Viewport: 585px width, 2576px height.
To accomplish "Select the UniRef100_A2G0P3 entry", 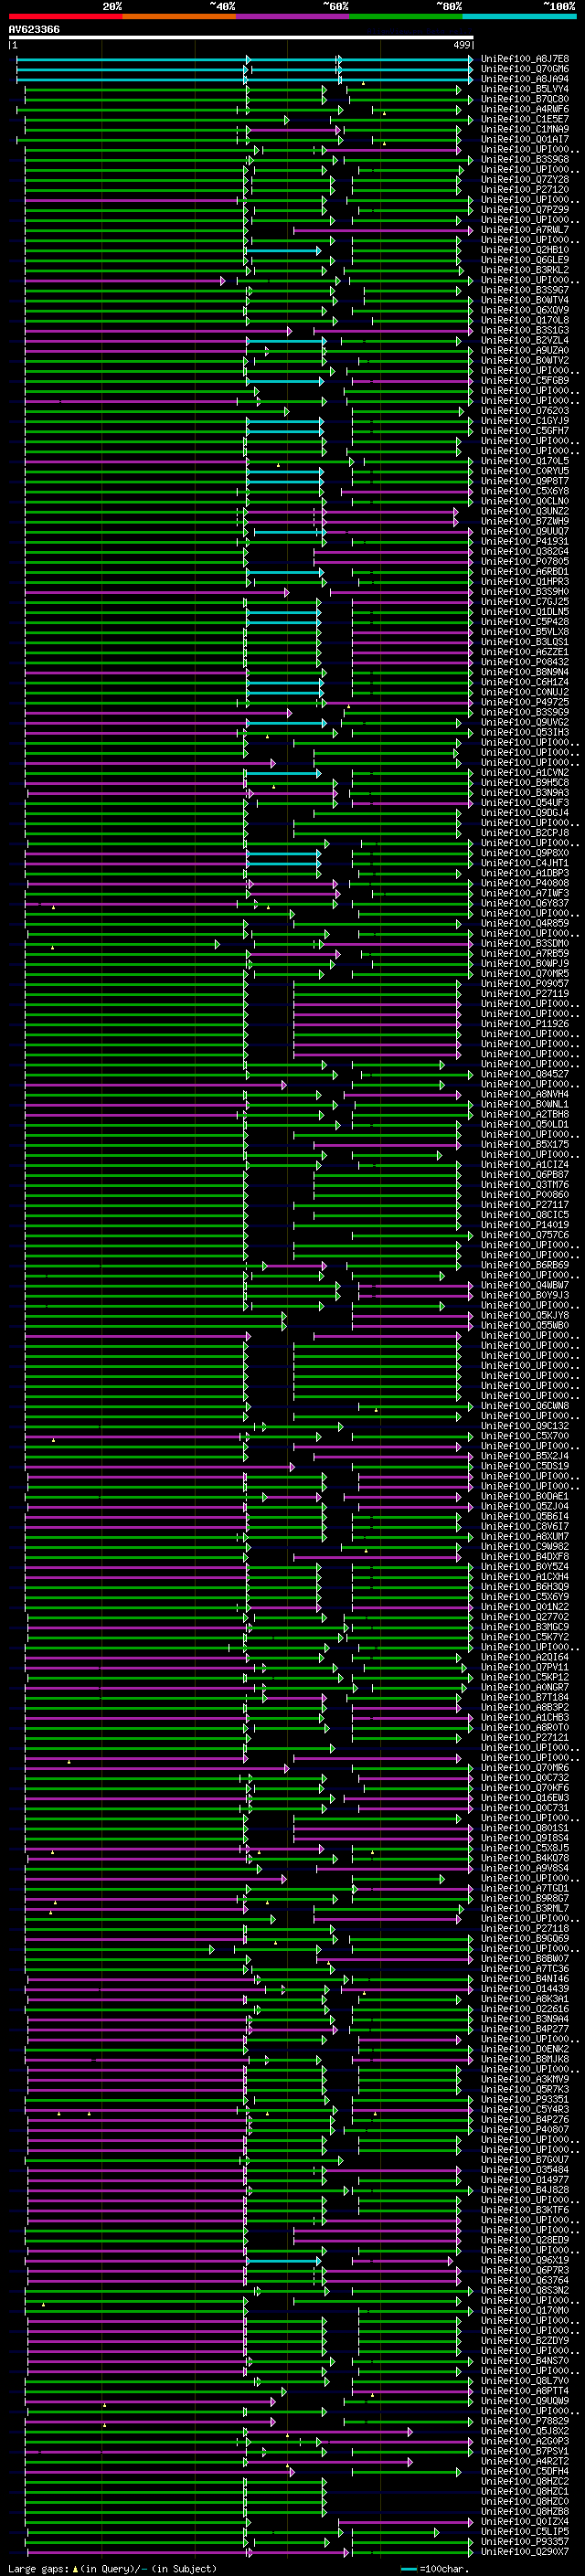I will (x=524, y=2441).
